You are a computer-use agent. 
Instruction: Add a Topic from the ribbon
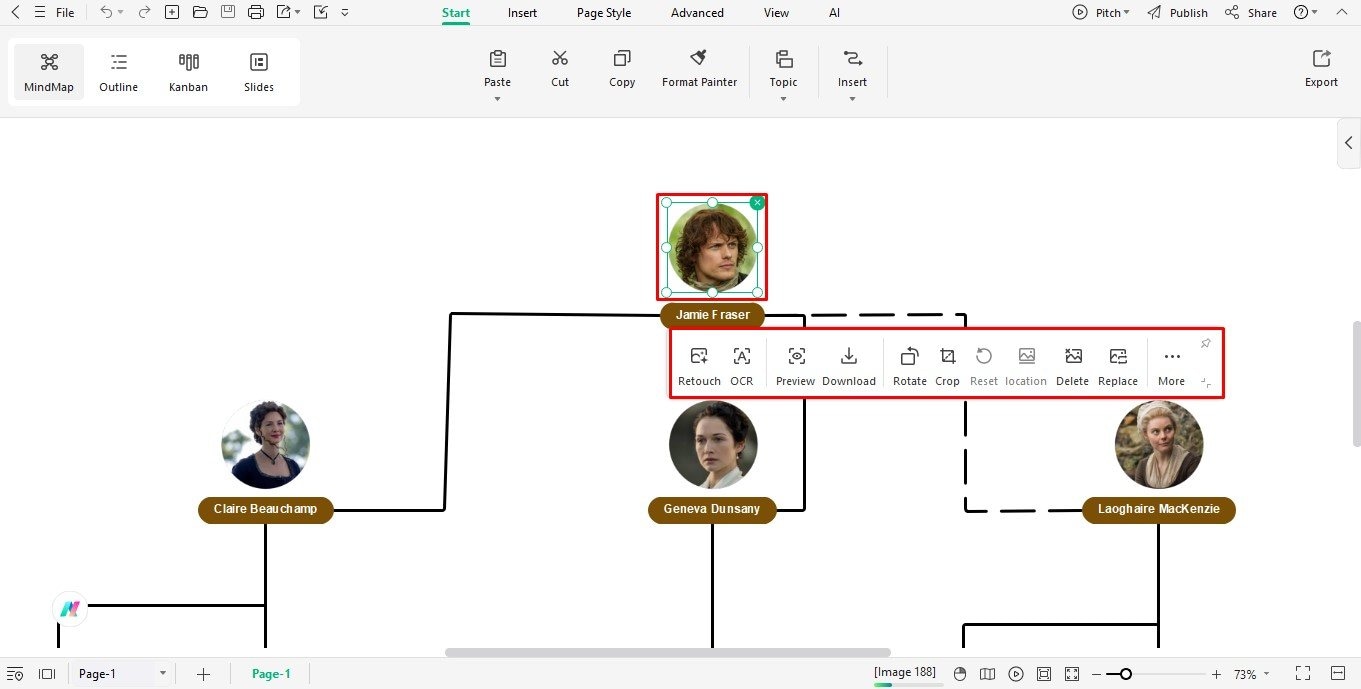(783, 68)
